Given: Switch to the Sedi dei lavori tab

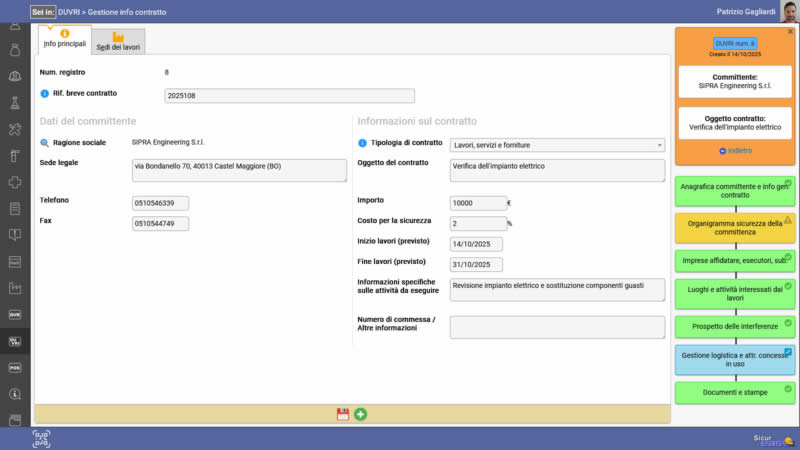Looking at the screenshot, I should 118,41.
